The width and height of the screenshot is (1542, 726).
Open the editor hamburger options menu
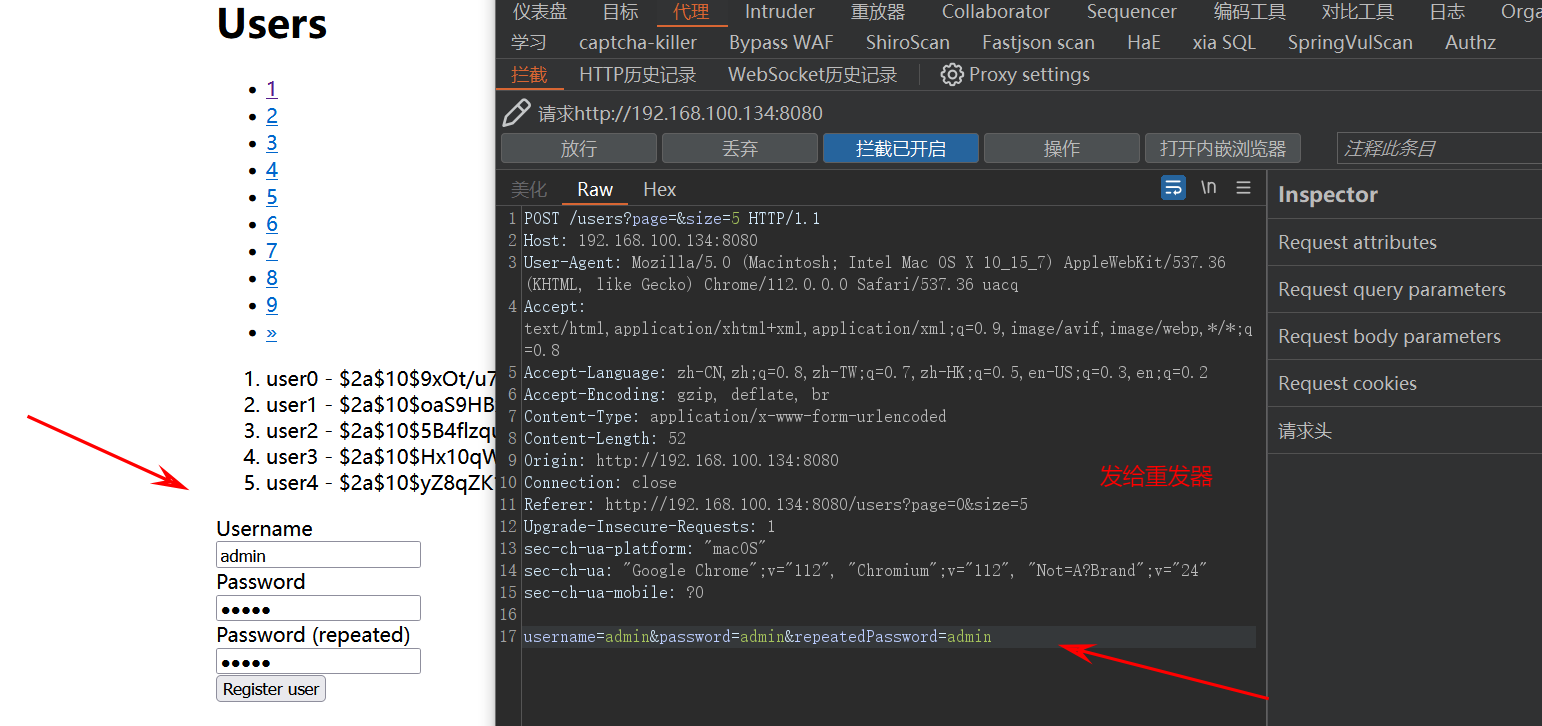pos(1243,187)
